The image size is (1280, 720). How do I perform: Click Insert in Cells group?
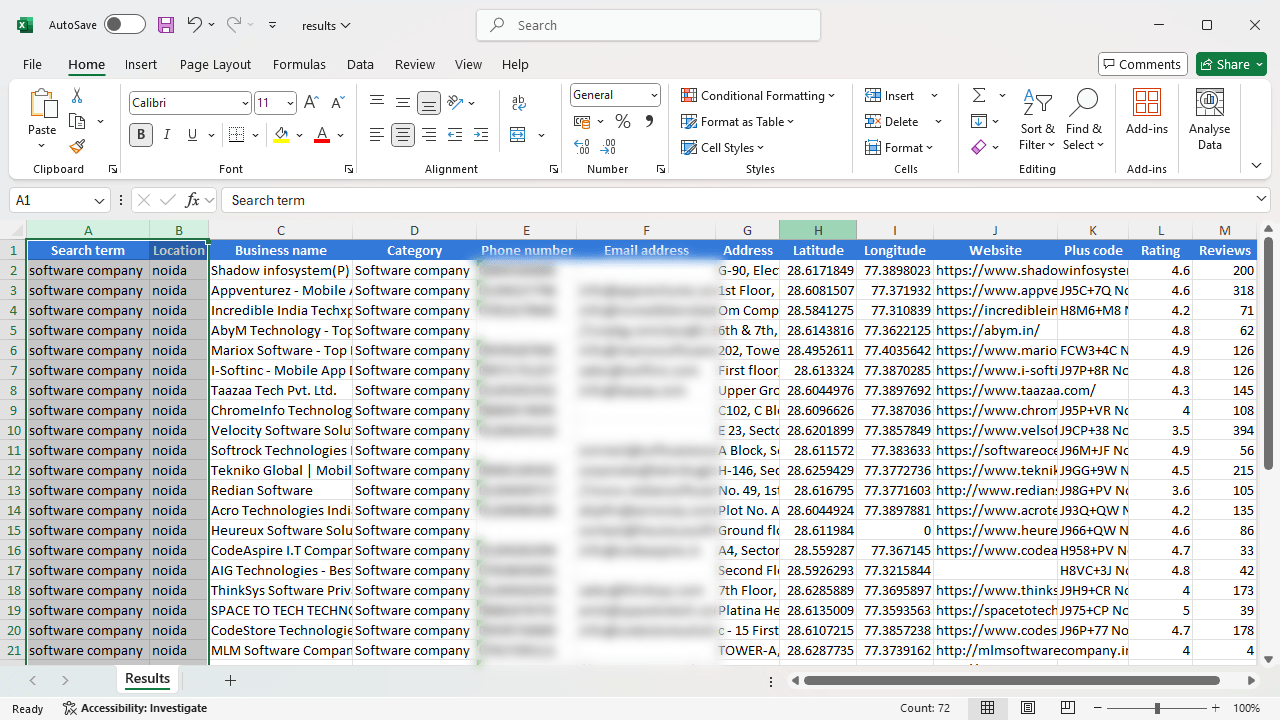point(890,95)
